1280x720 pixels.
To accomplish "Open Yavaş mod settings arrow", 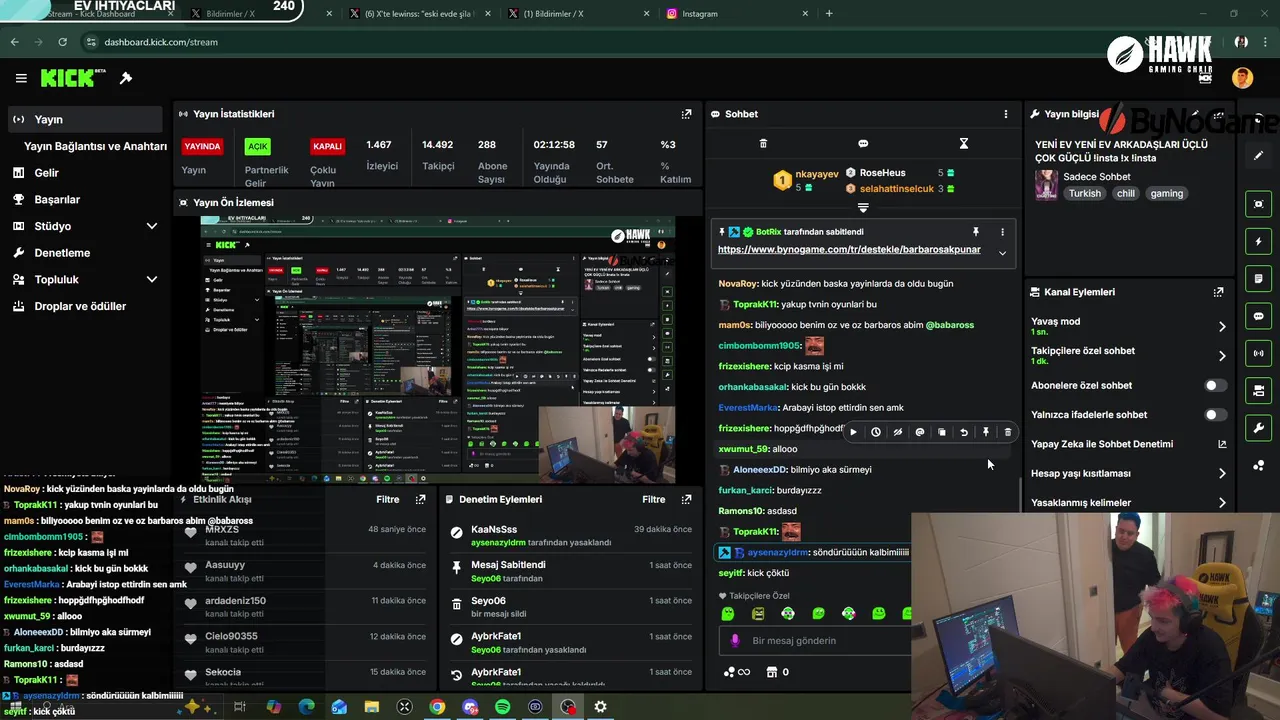I will tap(1221, 327).
